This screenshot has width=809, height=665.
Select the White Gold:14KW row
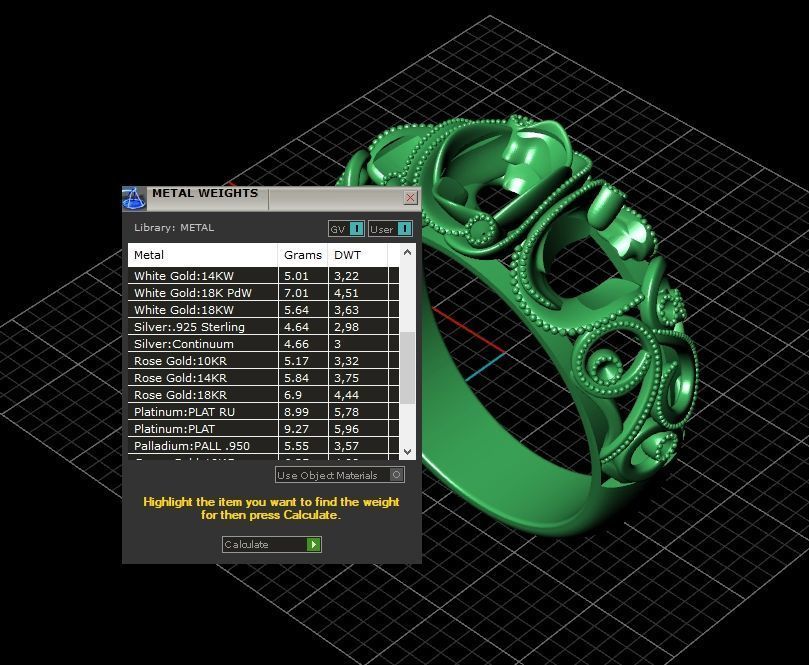pos(264,275)
